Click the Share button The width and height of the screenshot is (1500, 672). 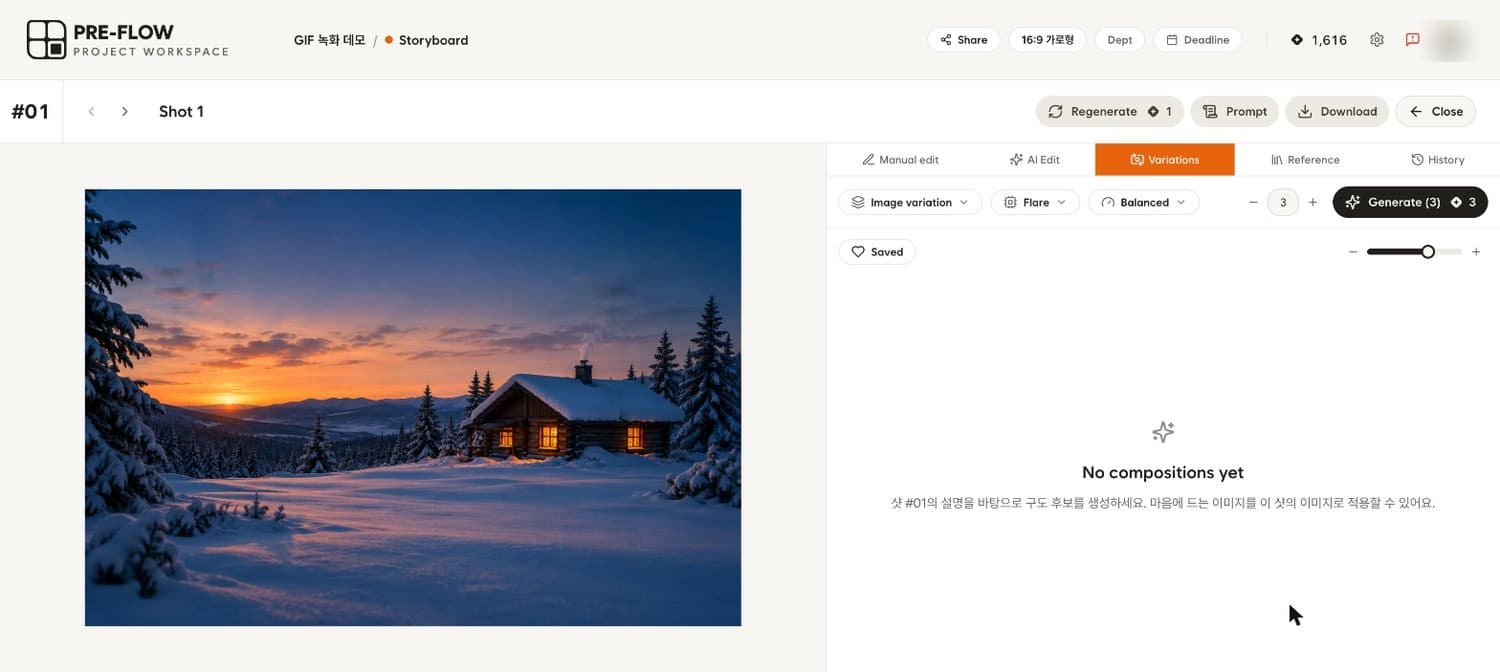(x=964, y=40)
